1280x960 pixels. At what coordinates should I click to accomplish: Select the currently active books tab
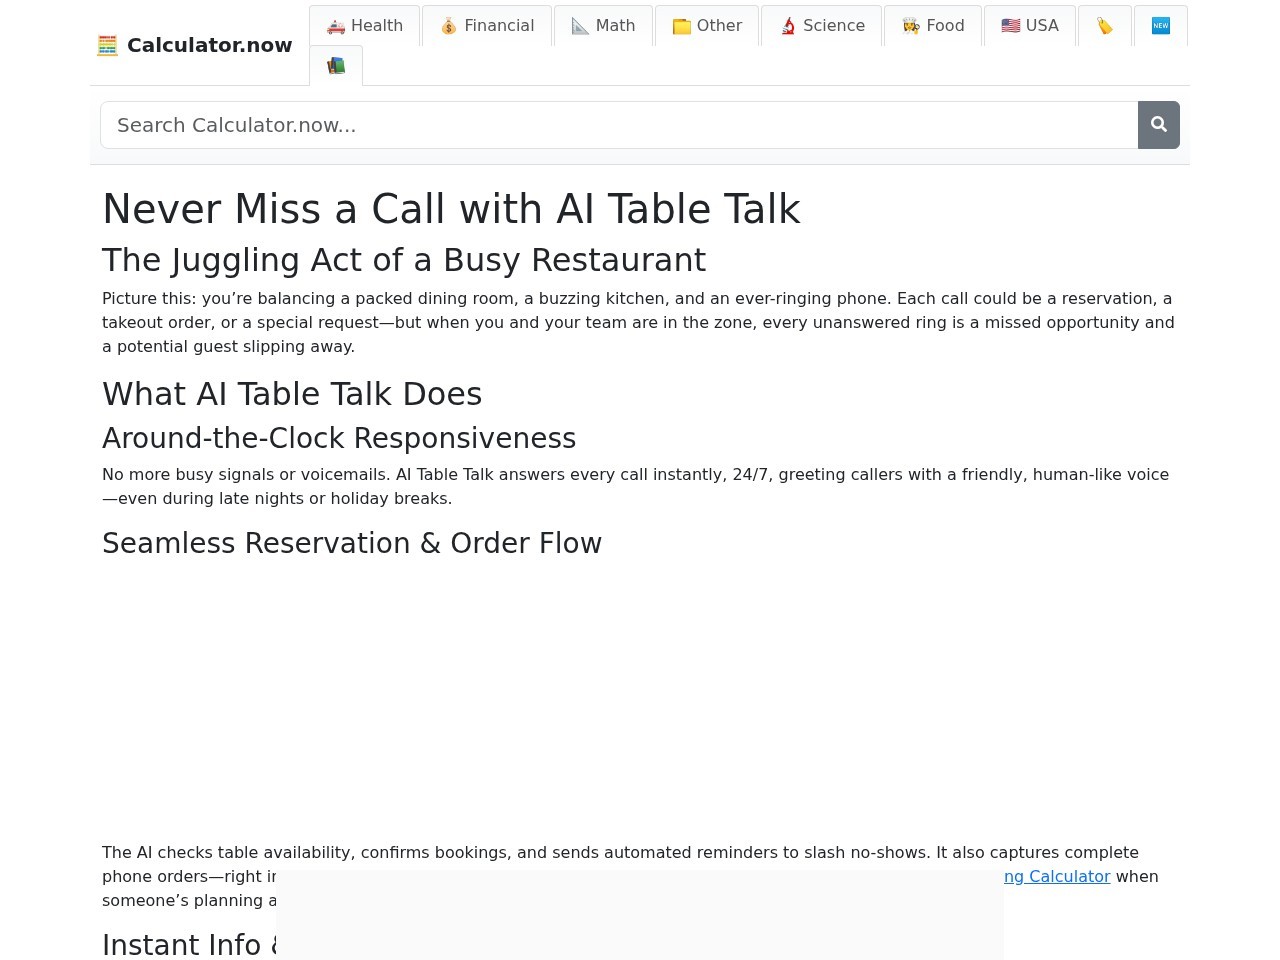click(336, 65)
